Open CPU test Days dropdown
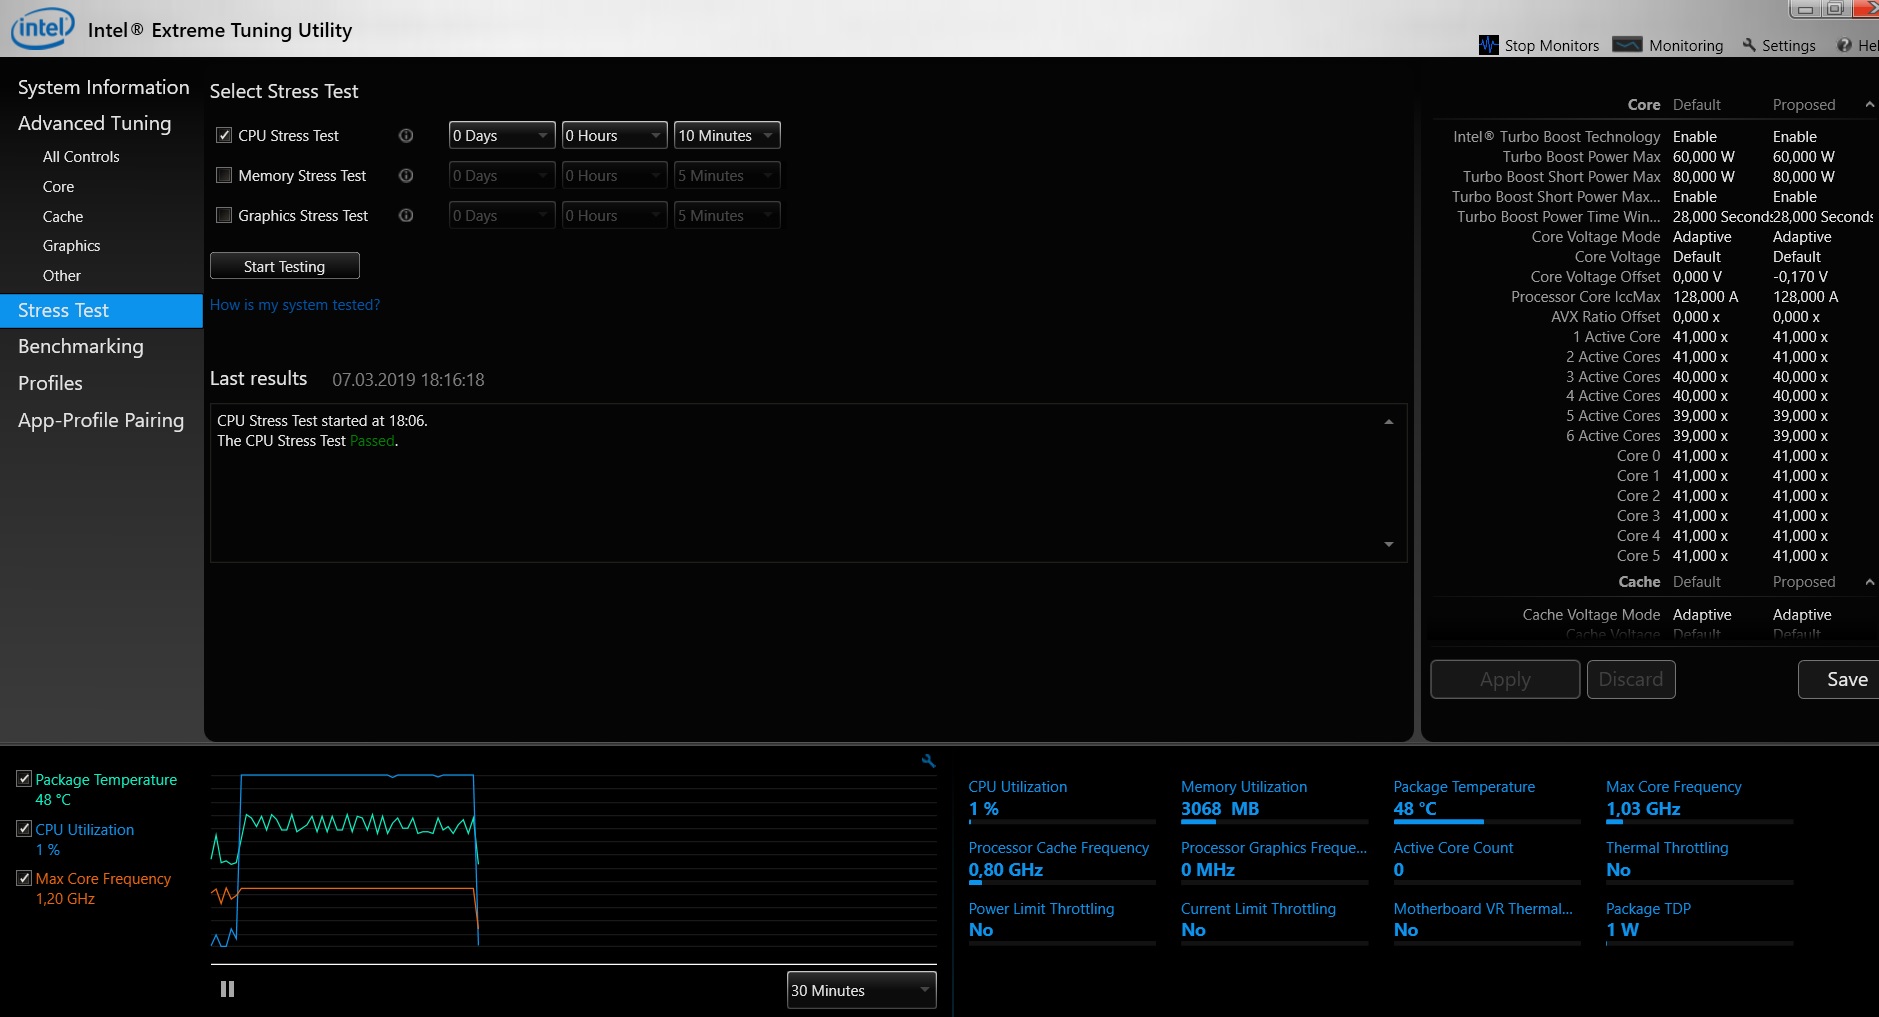The width and height of the screenshot is (1879, 1017). click(x=502, y=135)
